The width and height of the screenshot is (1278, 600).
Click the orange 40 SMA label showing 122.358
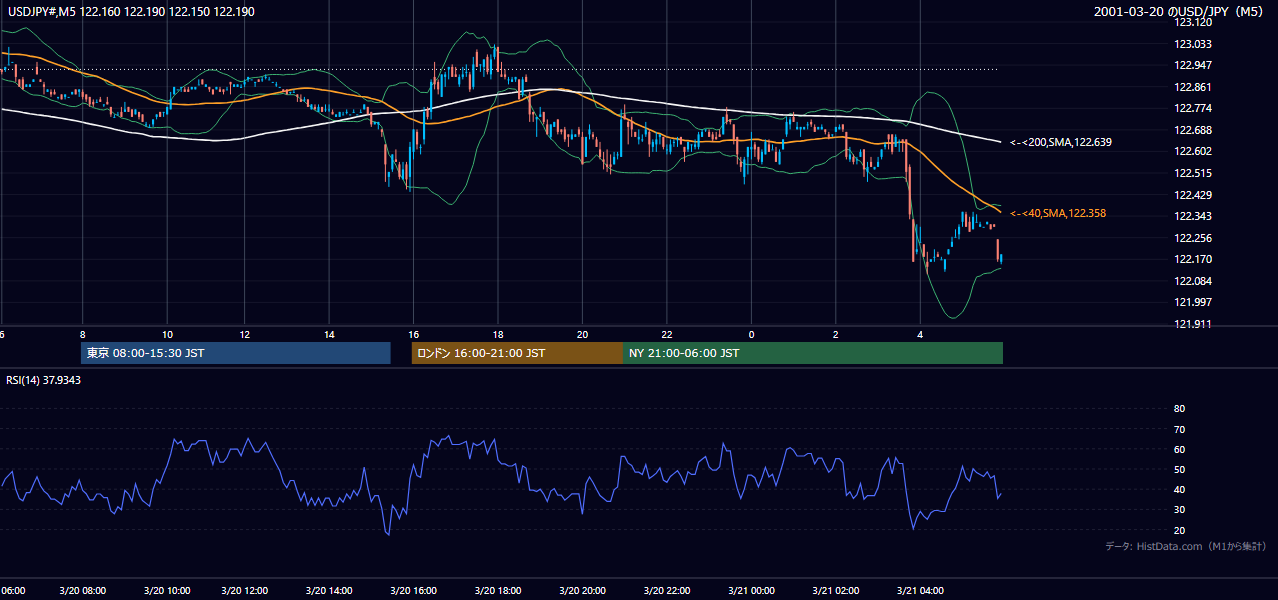(x=1058, y=213)
